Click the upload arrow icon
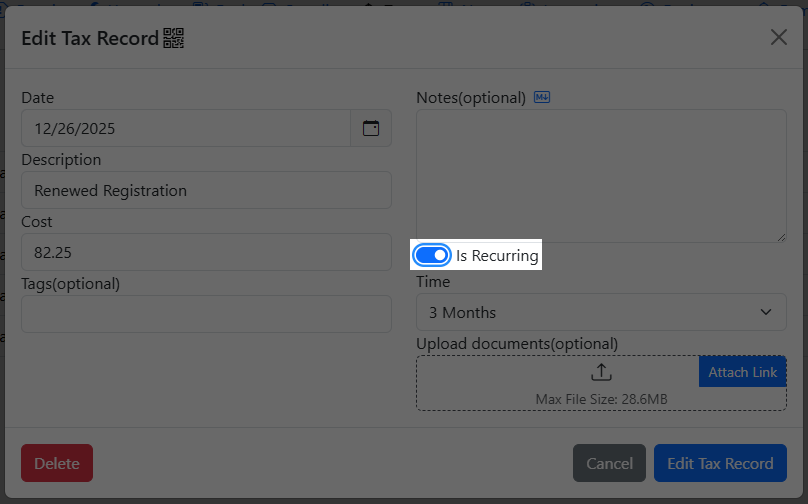This screenshot has height=504, width=808. [x=601, y=372]
